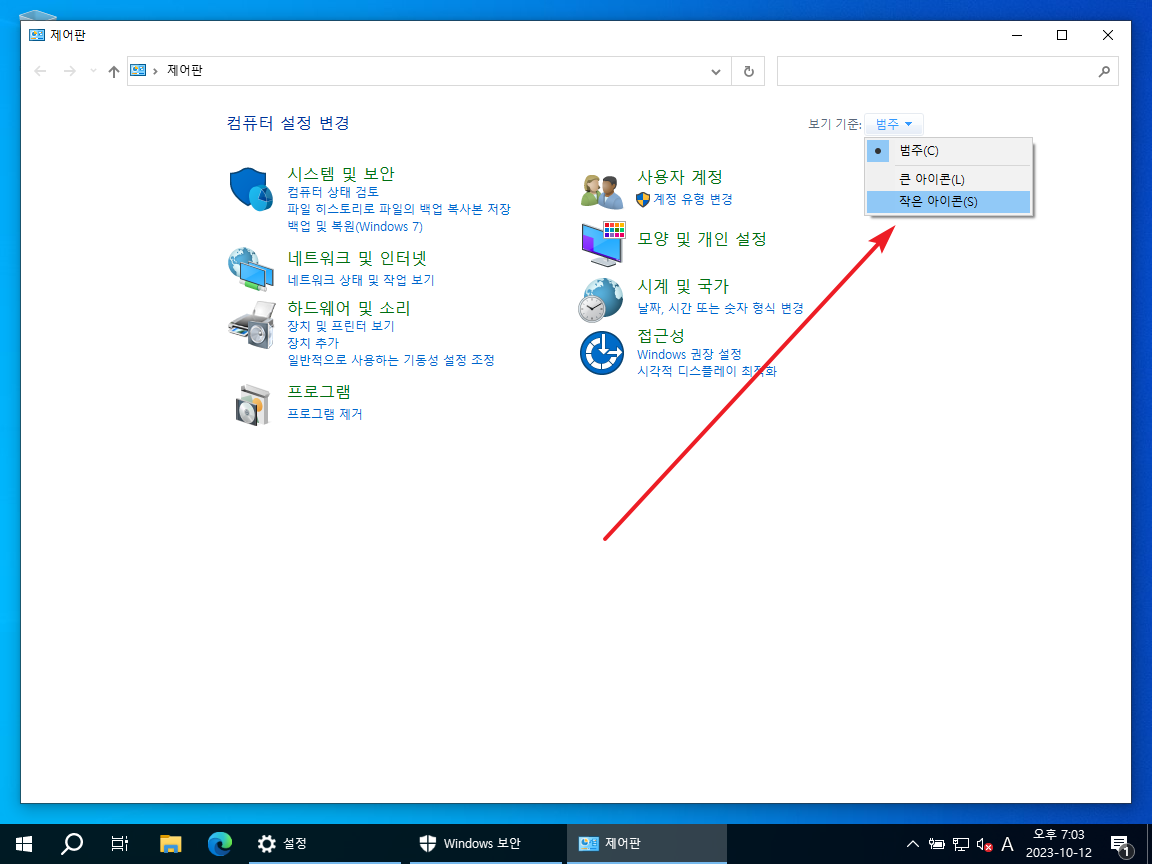Open 사용자 계정 heading
This screenshot has width=1152, height=864.
[x=680, y=177]
